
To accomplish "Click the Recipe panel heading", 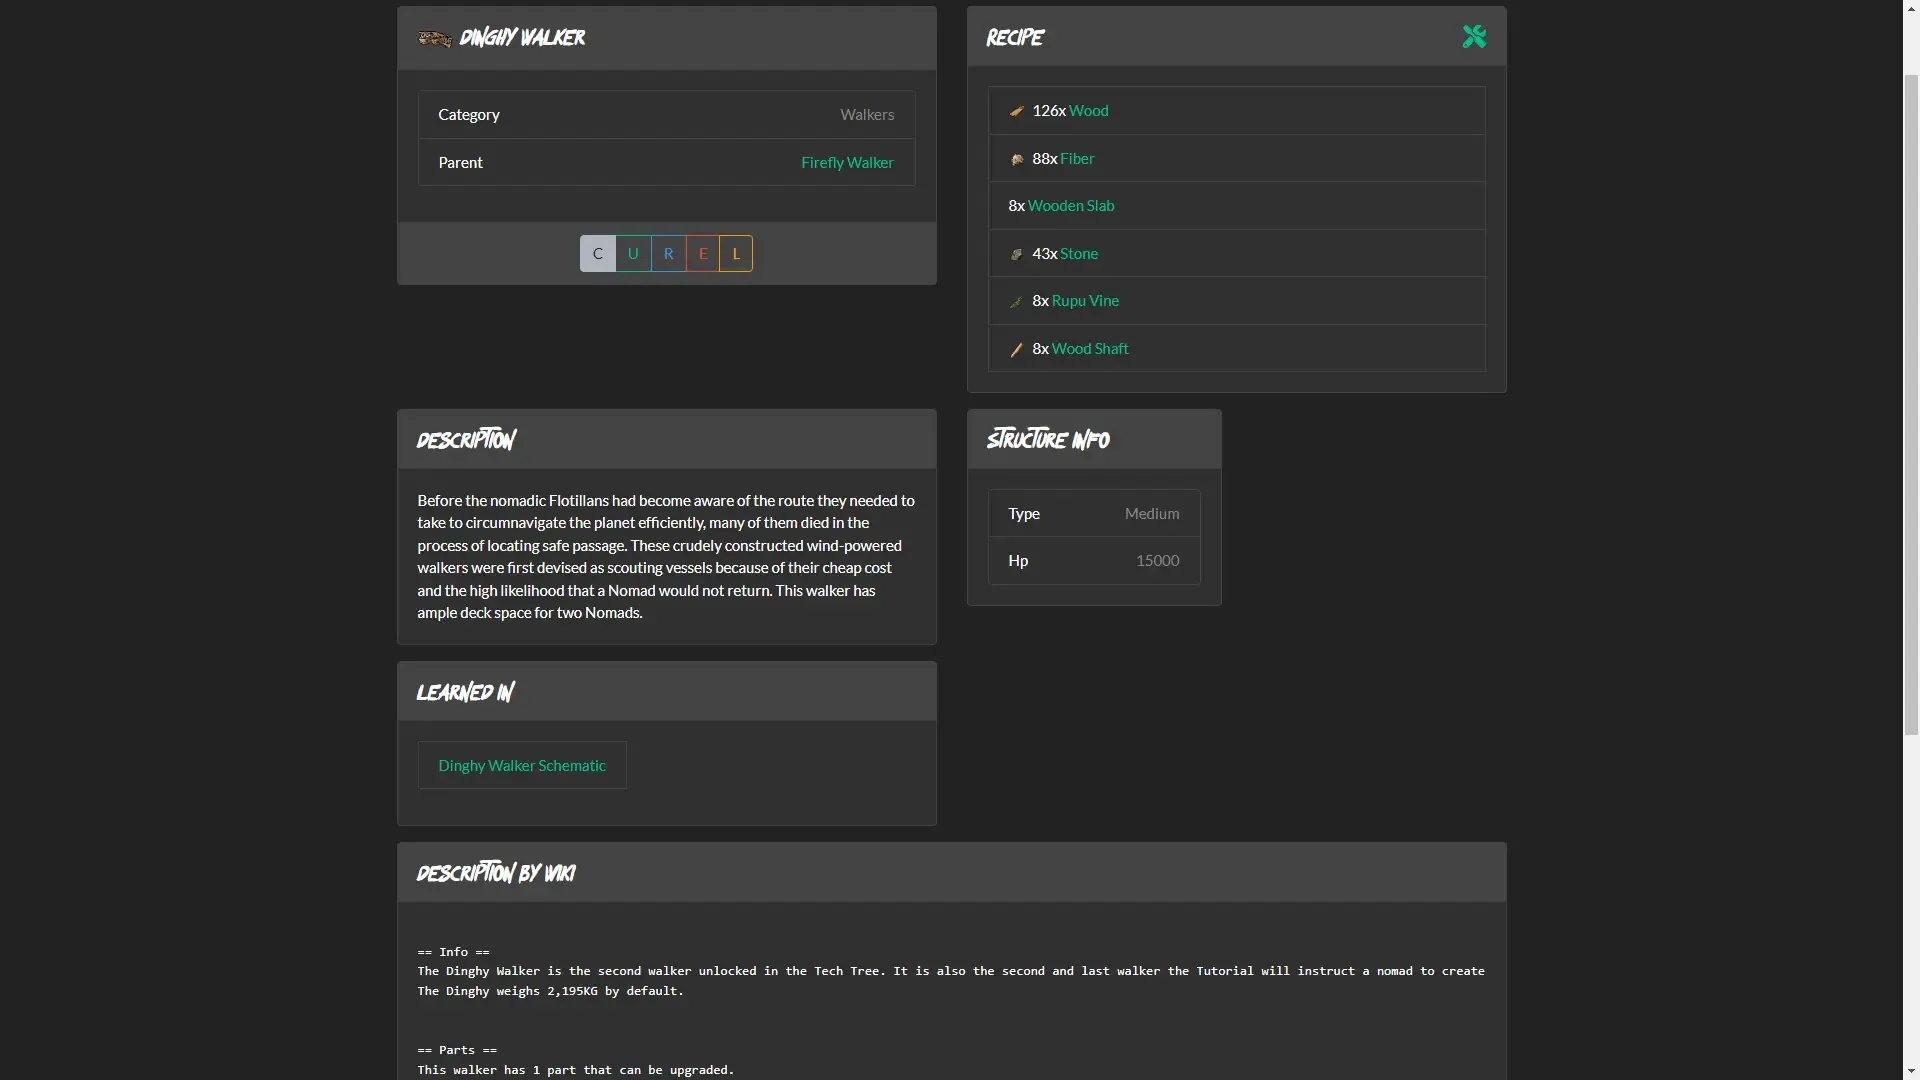I will click(1015, 38).
